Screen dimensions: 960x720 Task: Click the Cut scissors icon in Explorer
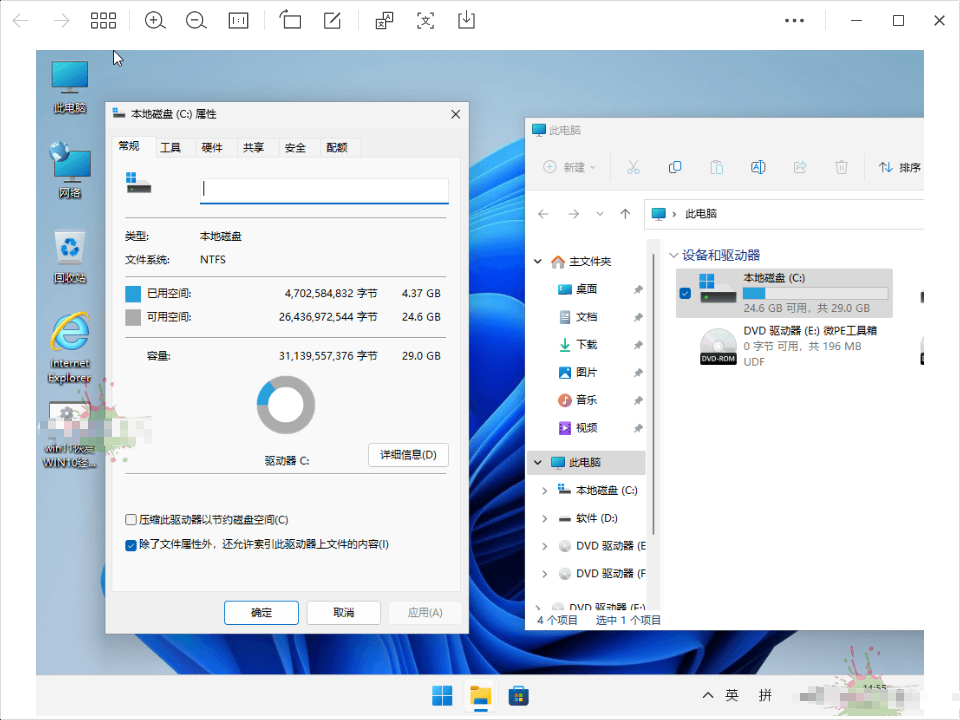(633, 167)
